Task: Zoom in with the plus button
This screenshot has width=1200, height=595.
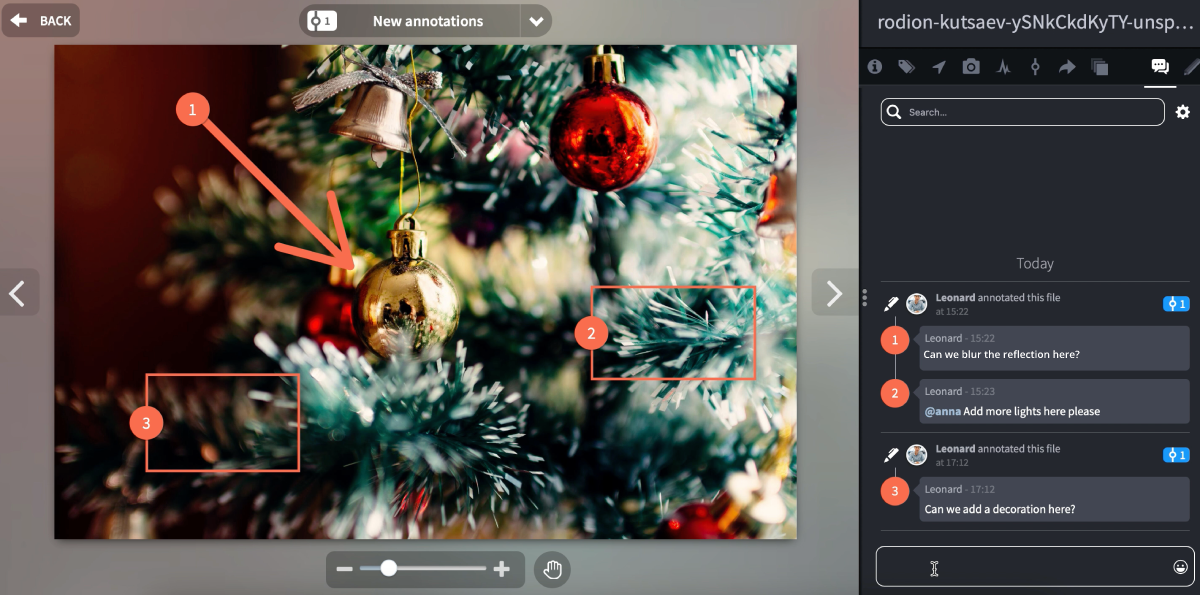Action: [502, 569]
